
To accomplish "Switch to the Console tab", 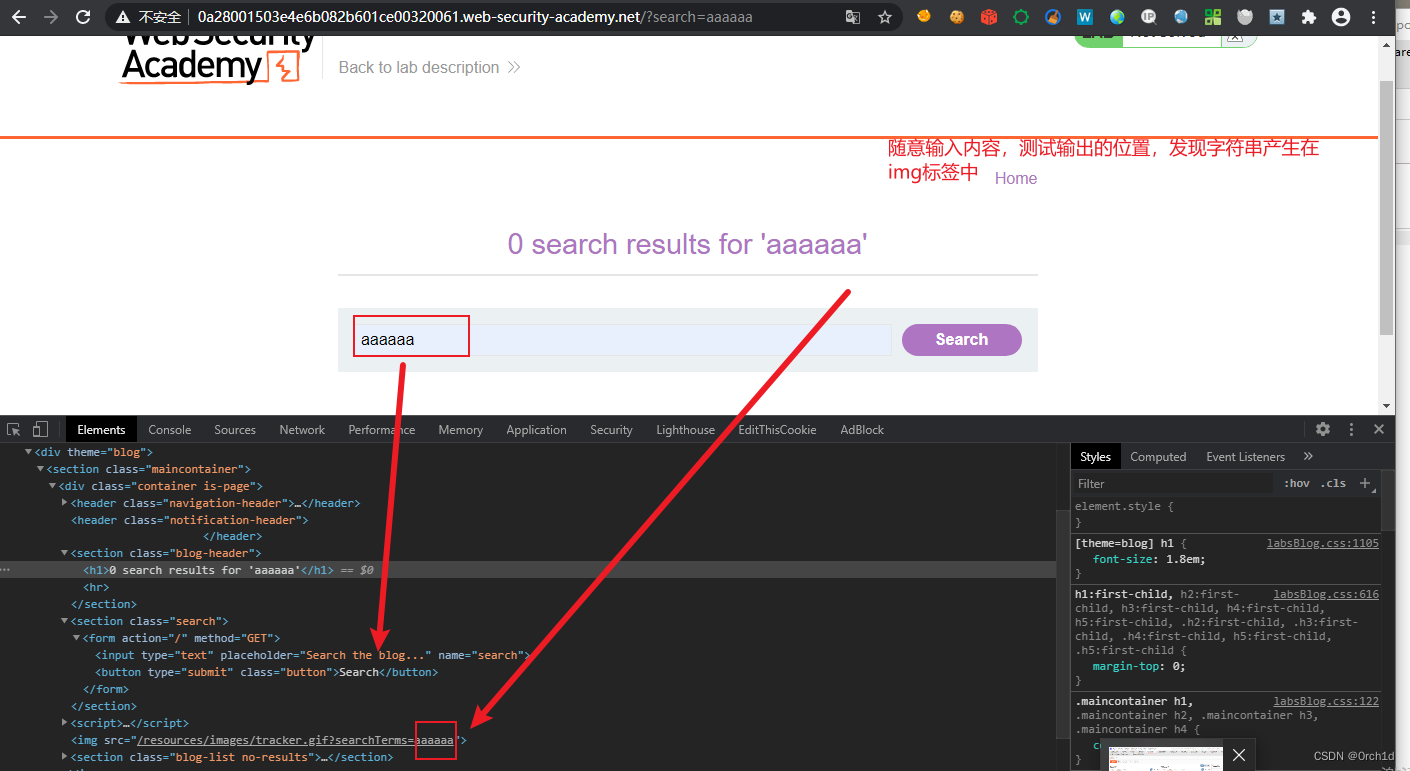I will [170, 430].
